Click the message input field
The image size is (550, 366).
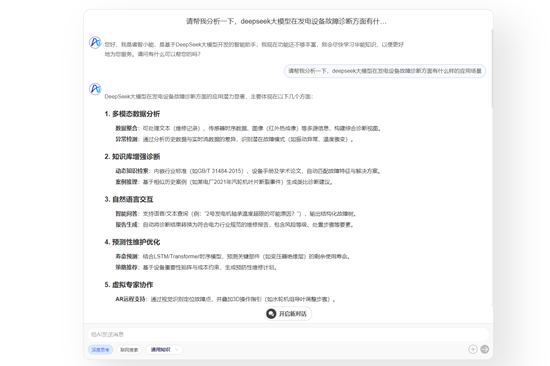coord(288,334)
